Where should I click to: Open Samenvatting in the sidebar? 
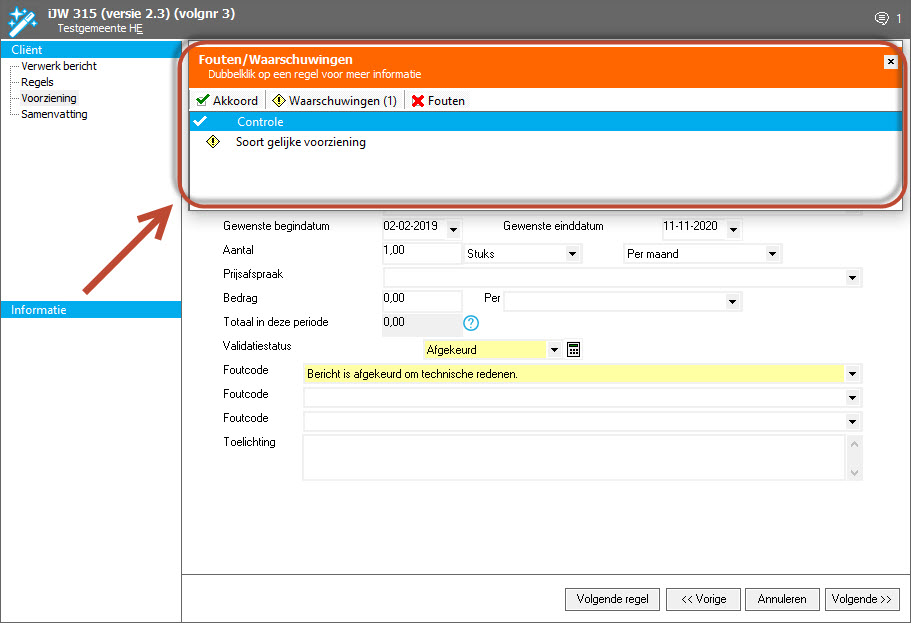(54, 114)
